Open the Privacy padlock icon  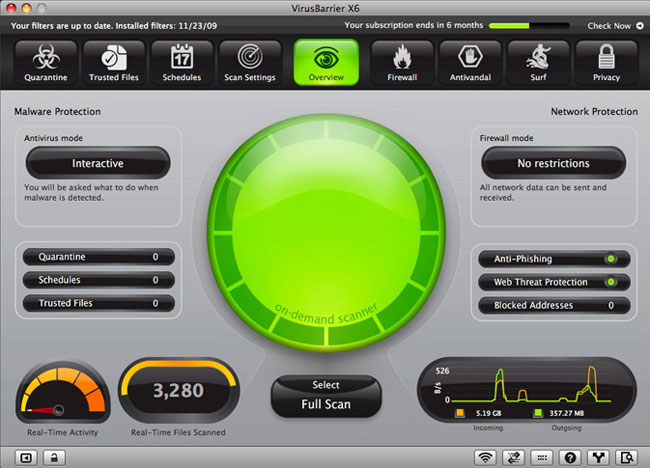(x=607, y=62)
